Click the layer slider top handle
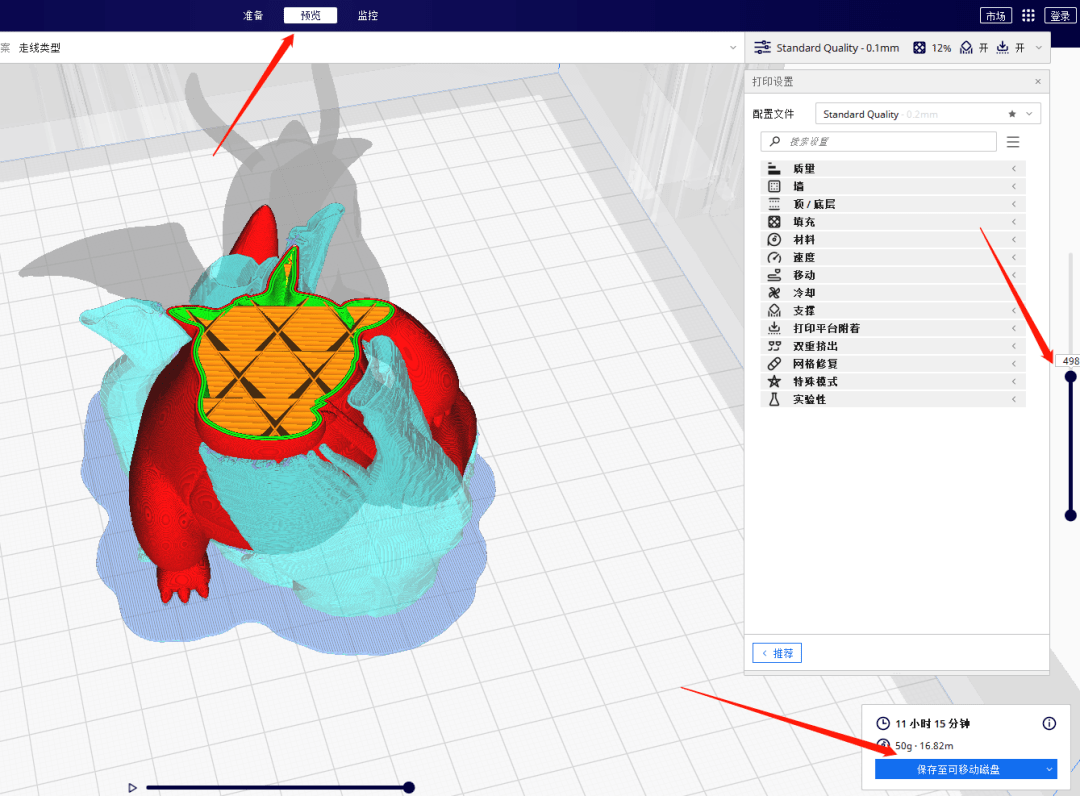This screenshot has width=1080, height=796. pos(1070,377)
